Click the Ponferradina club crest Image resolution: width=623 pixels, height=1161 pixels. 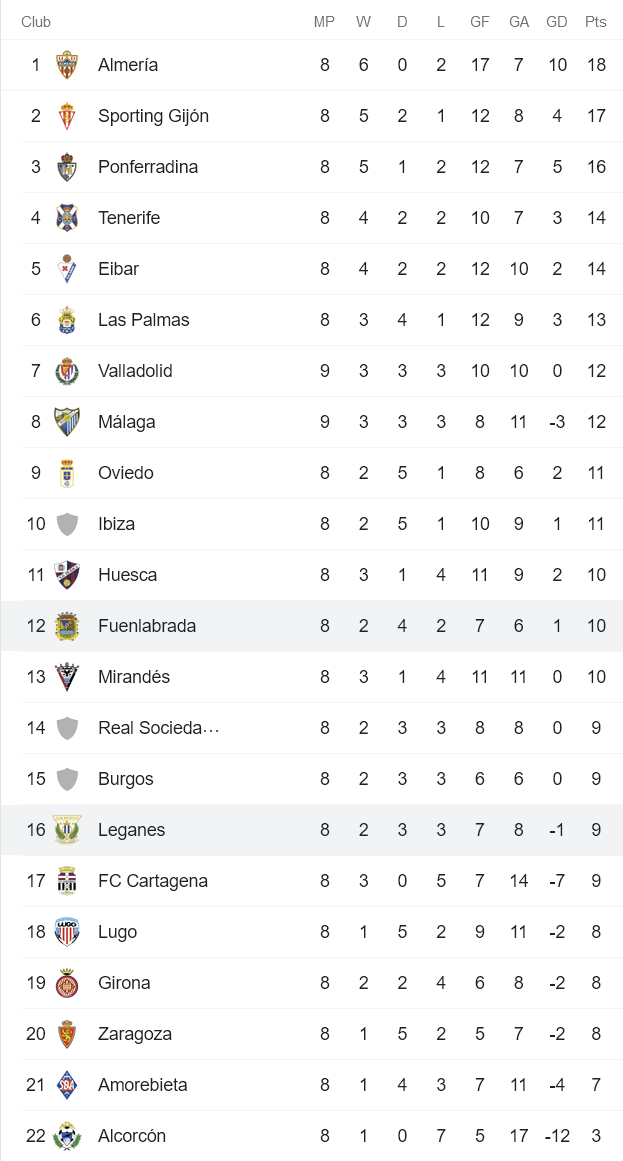67,167
